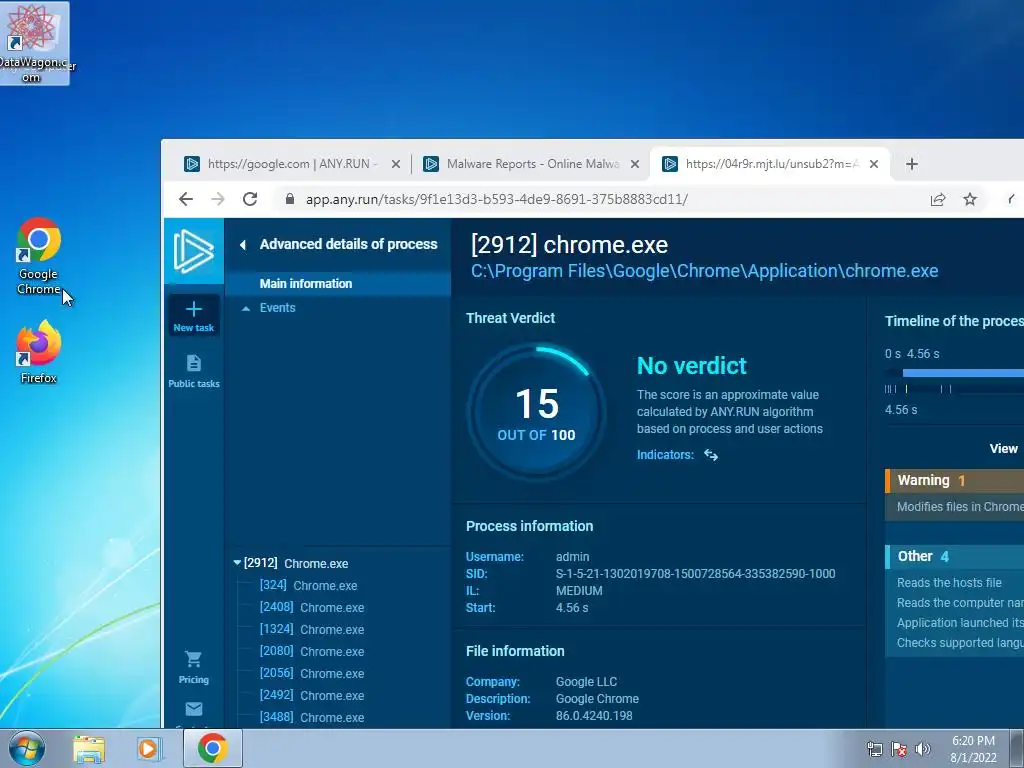
Task: Open the DataWagon.com desktop shortcut
Action: coord(34,43)
